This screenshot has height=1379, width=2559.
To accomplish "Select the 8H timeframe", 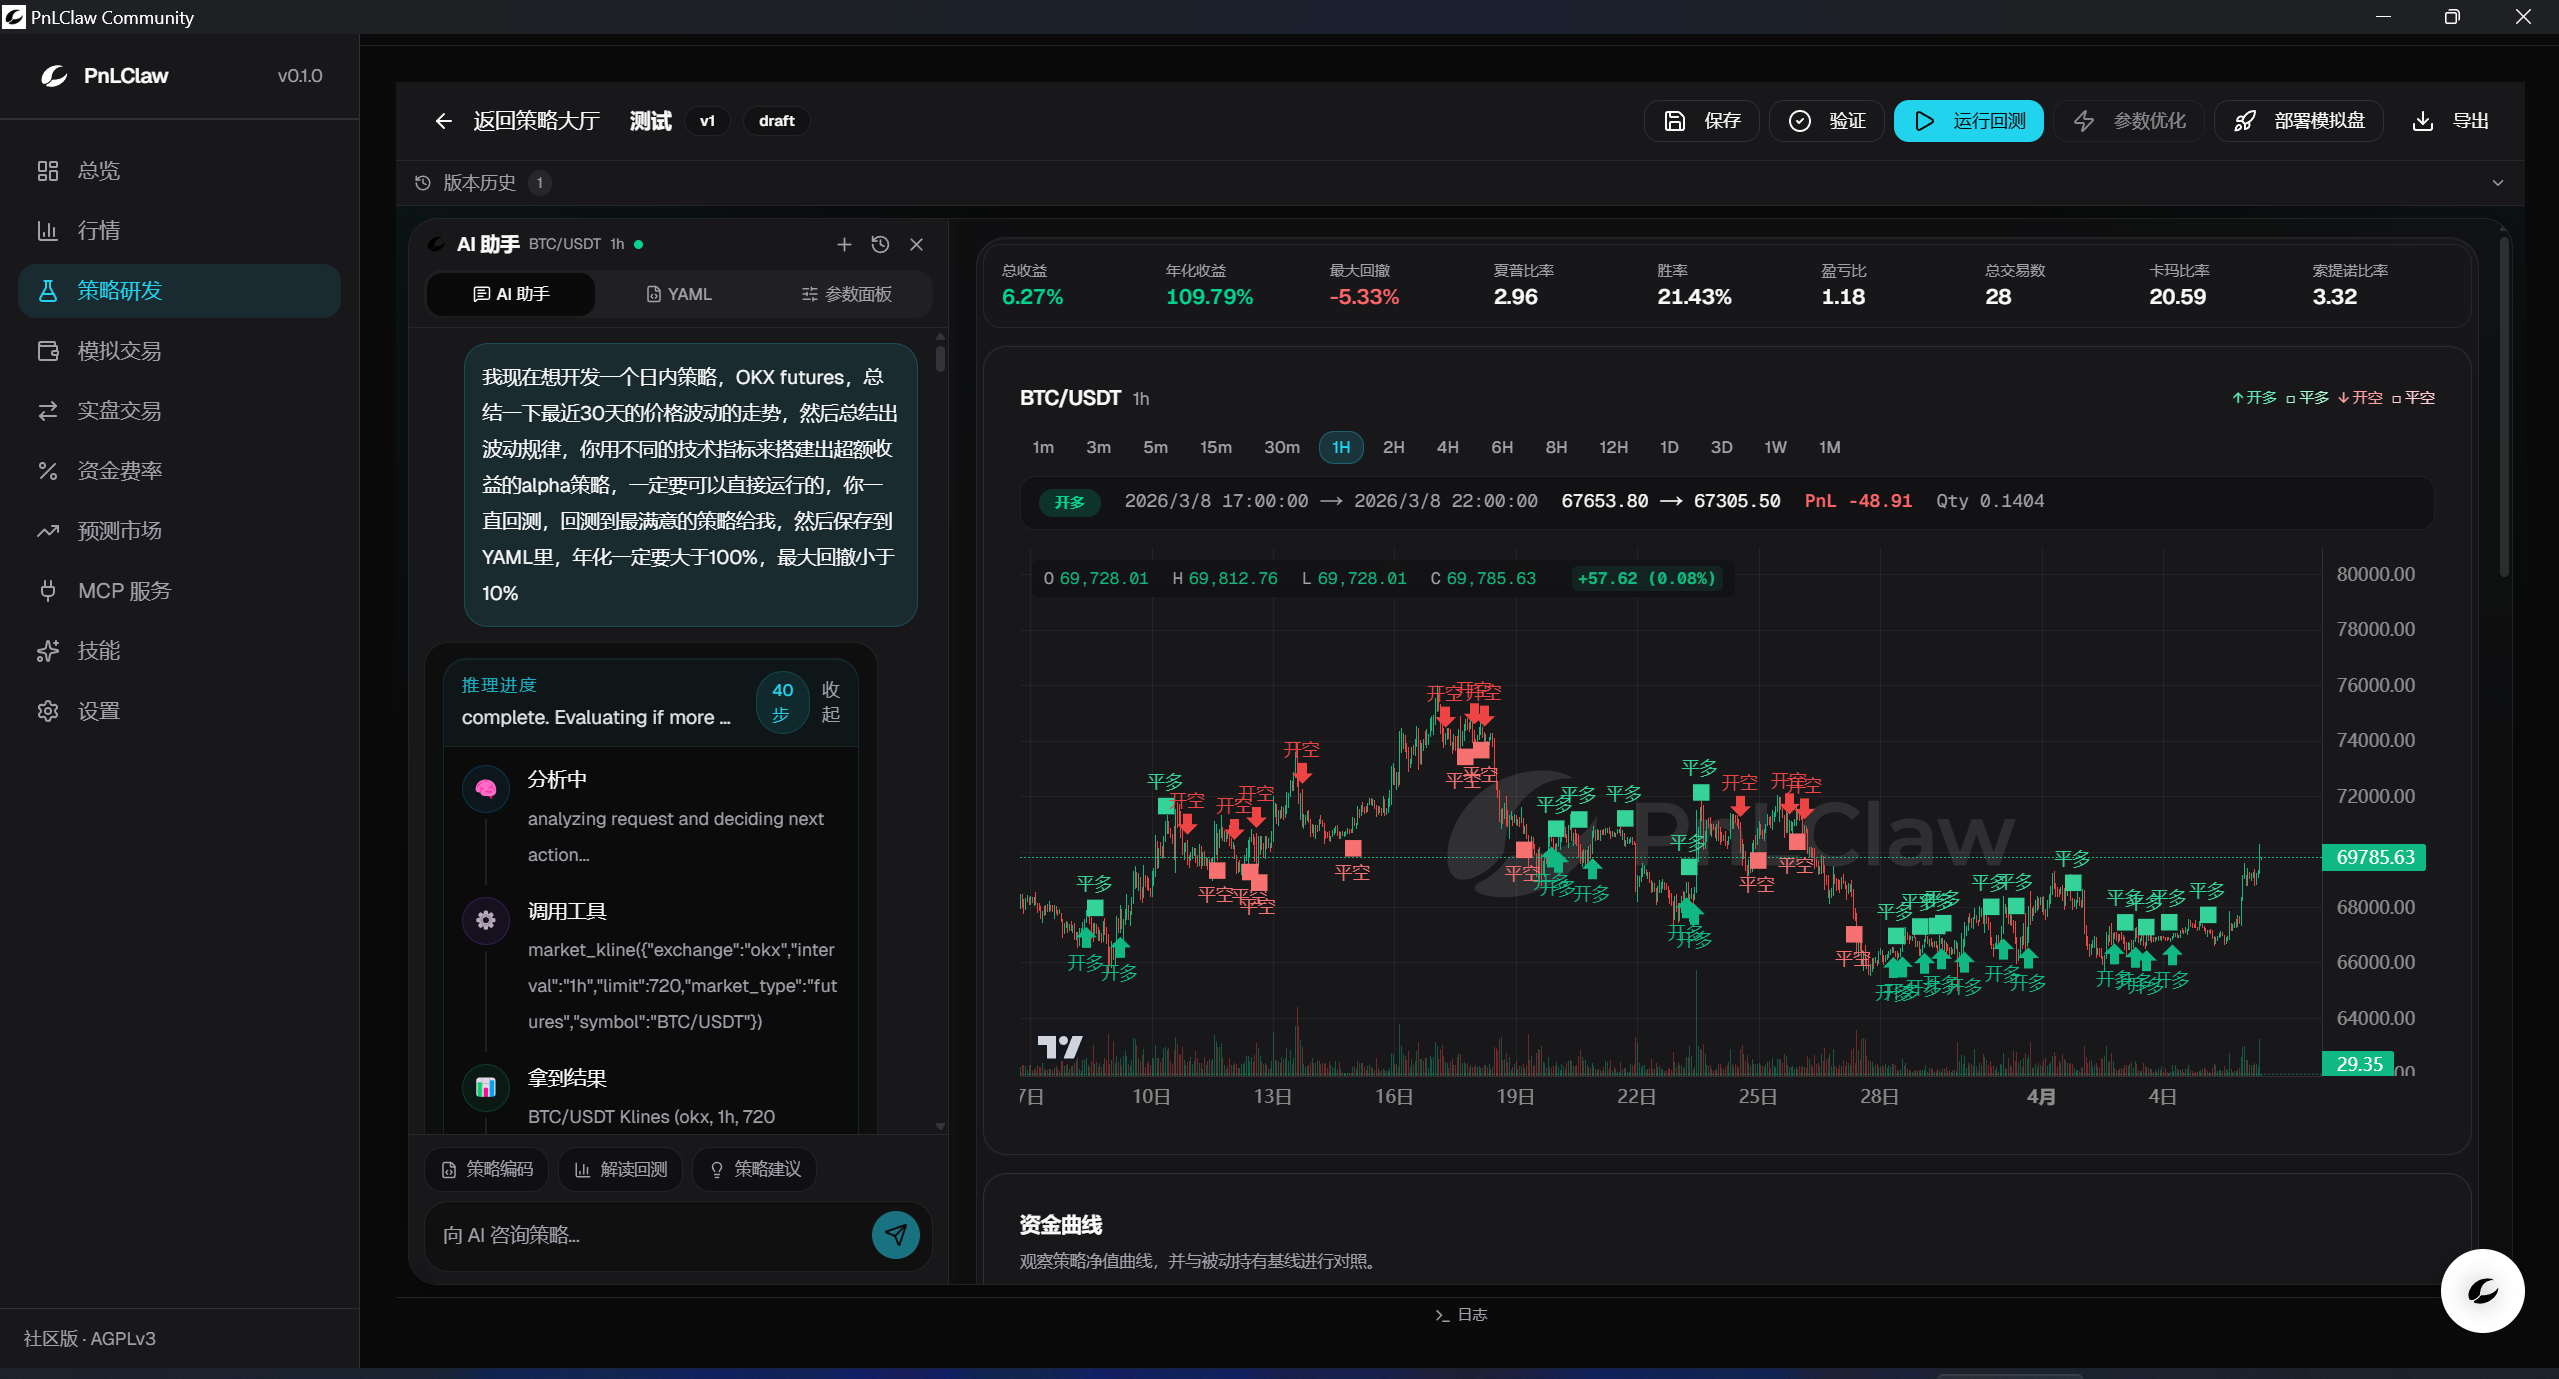I will (1556, 448).
